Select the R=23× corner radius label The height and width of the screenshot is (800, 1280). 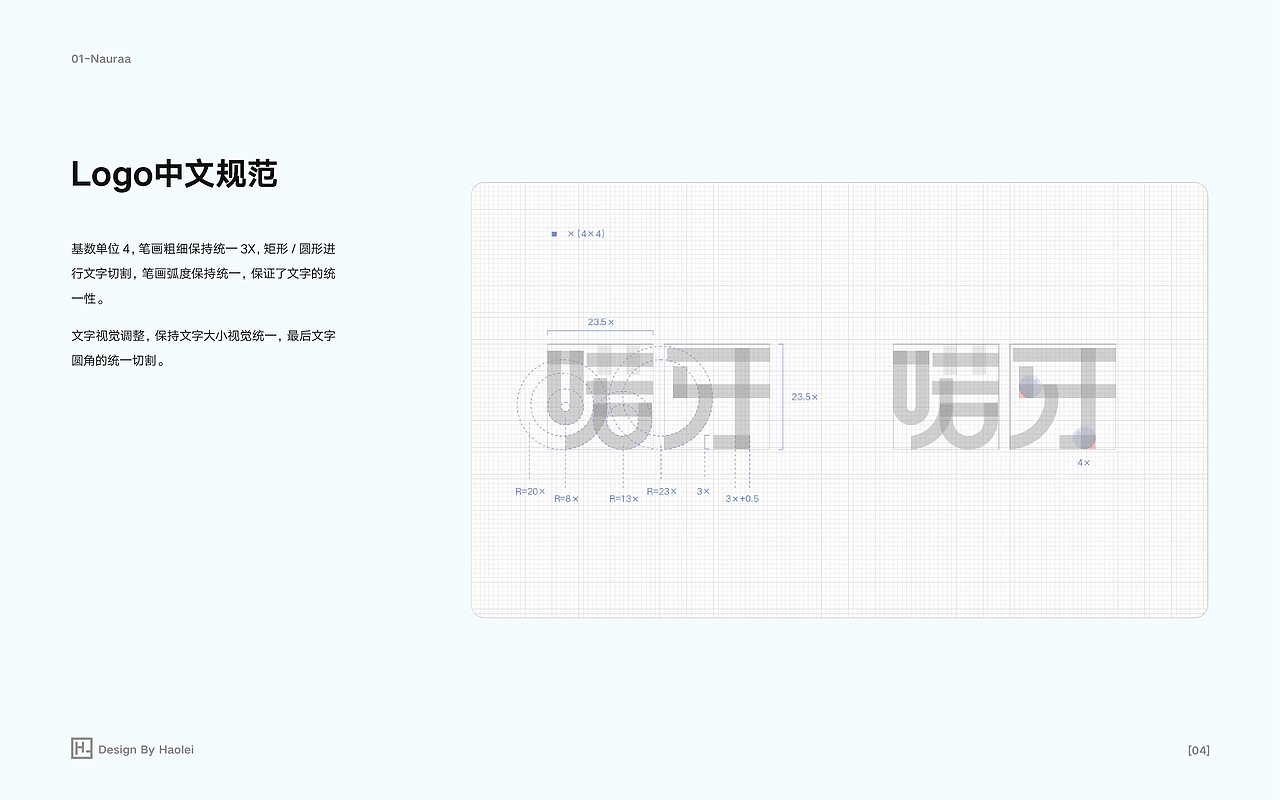pyautogui.click(x=661, y=491)
